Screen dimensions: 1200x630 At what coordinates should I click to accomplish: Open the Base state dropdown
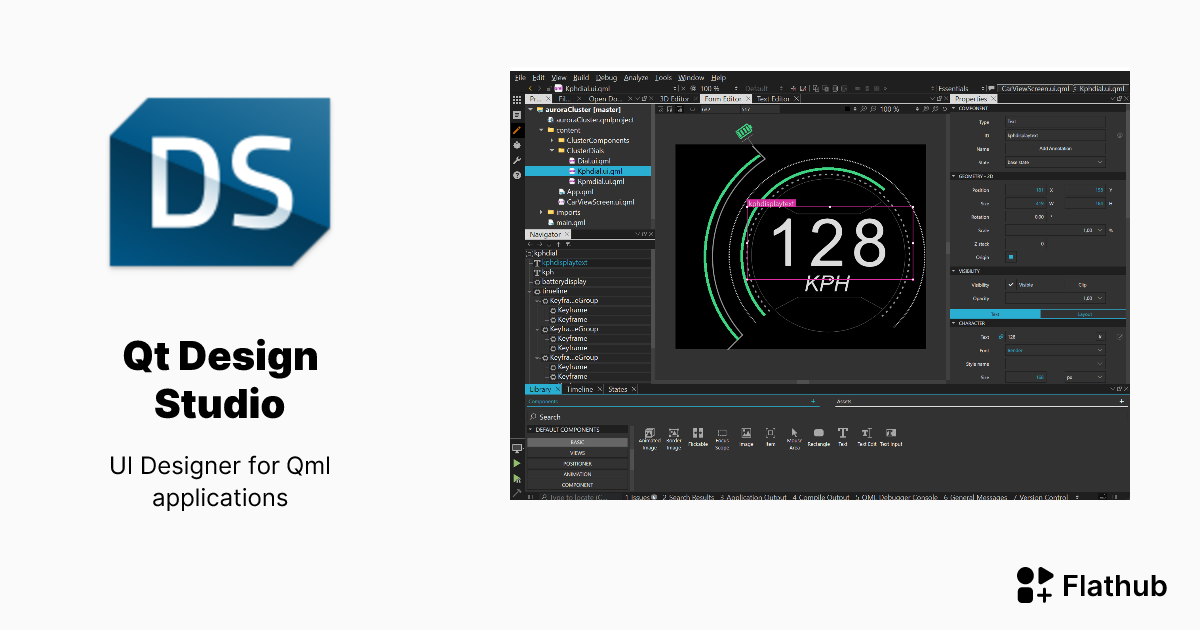click(1053, 160)
